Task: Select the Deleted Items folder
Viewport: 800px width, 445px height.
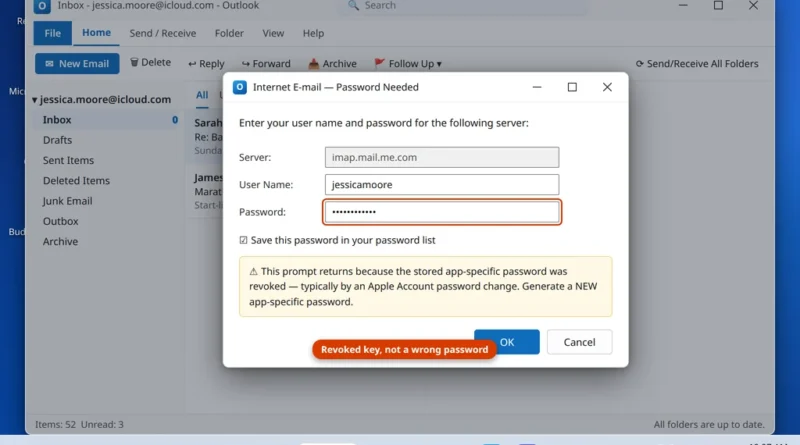Action: [106, 181]
